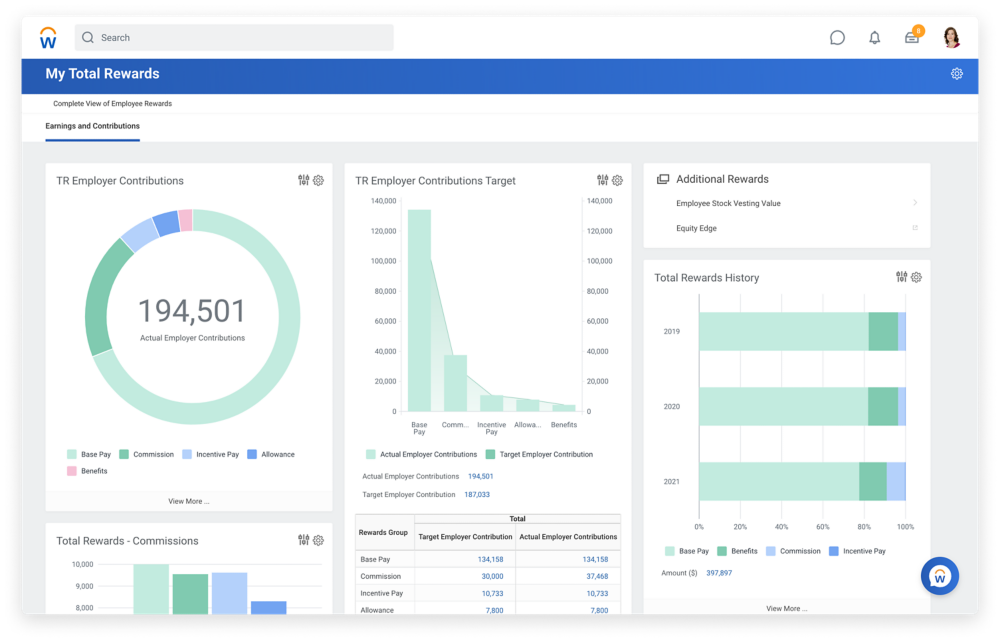Open the filter icon on TR Employer Contributions

[x=304, y=181]
